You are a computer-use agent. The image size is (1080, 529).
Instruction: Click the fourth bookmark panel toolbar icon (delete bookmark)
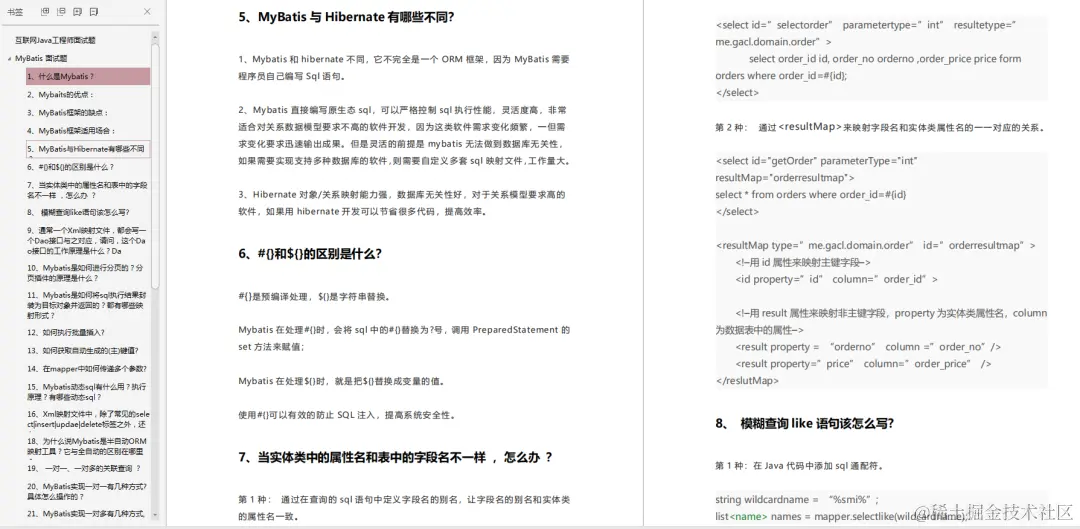pos(94,12)
